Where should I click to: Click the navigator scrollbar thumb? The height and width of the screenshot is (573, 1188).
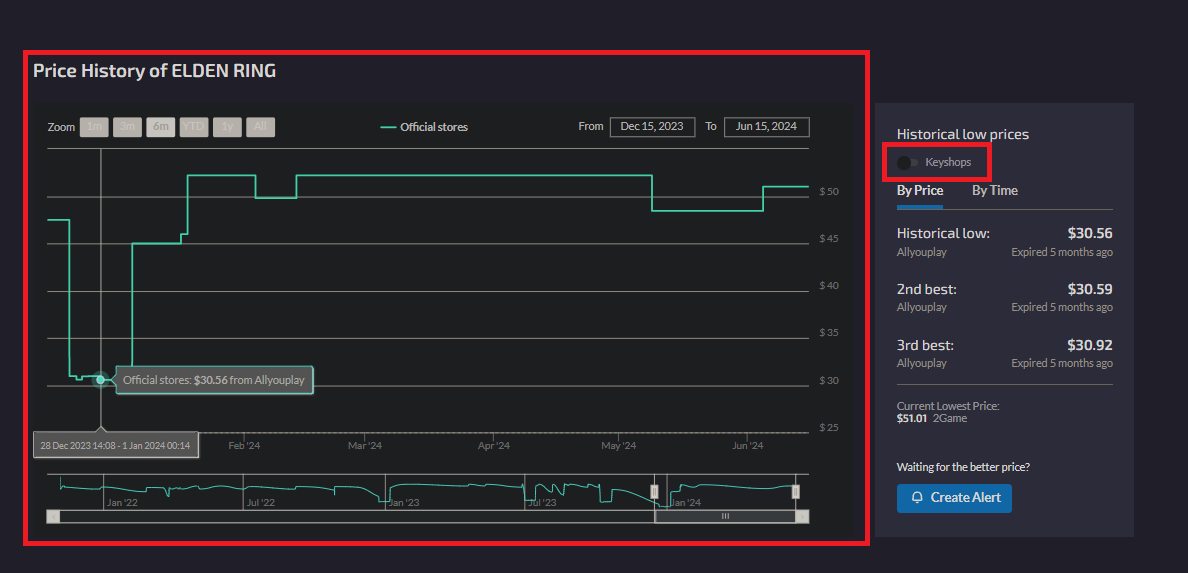(x=725, y=516)
